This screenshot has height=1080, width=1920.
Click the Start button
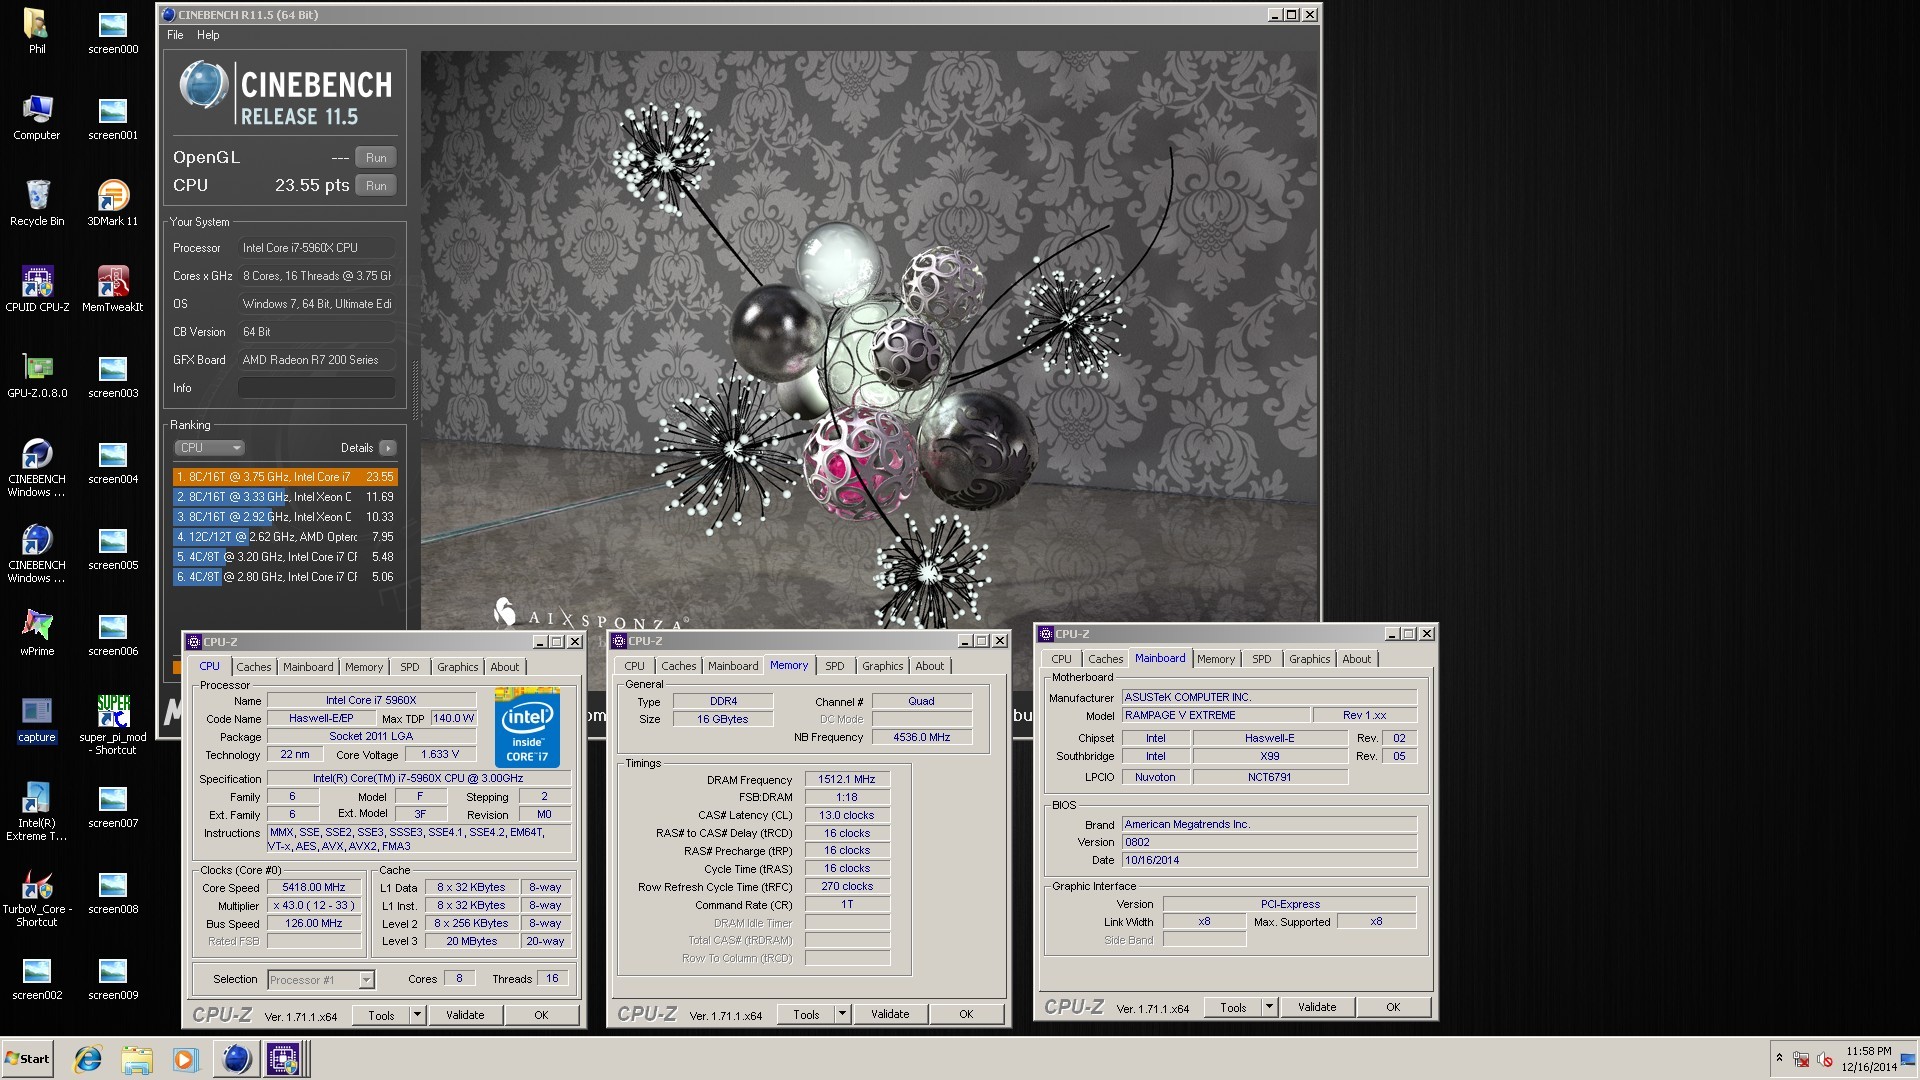(x=28, y=1059)
